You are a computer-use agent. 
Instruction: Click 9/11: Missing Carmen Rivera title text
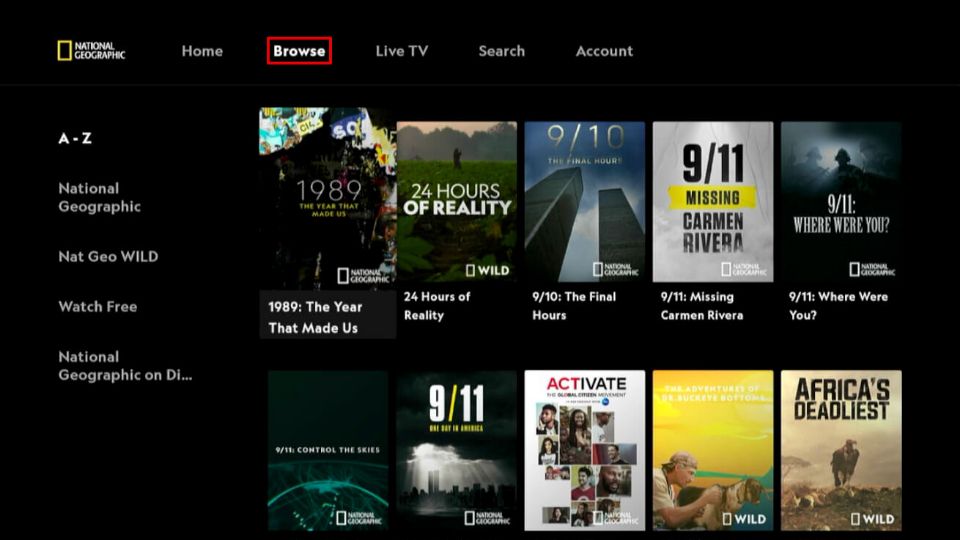[702, 306]
